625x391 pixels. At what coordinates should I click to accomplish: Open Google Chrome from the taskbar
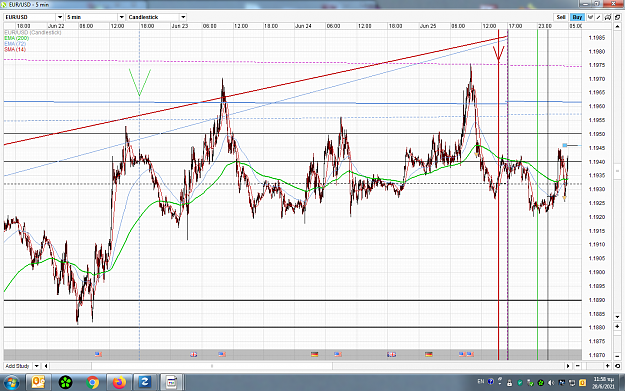pyautogui.click(x=92, y=383)
